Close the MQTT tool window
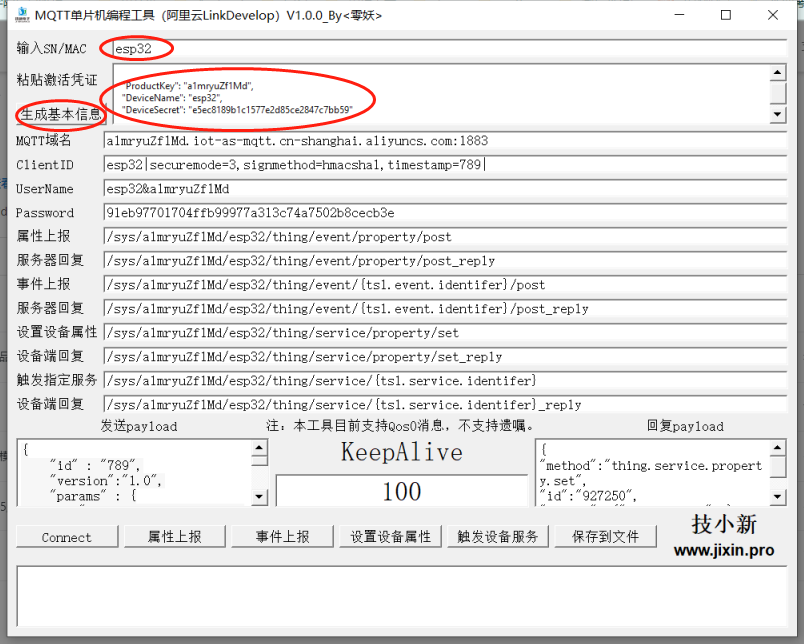Screen dimensions: 804x644 [773, 15]
